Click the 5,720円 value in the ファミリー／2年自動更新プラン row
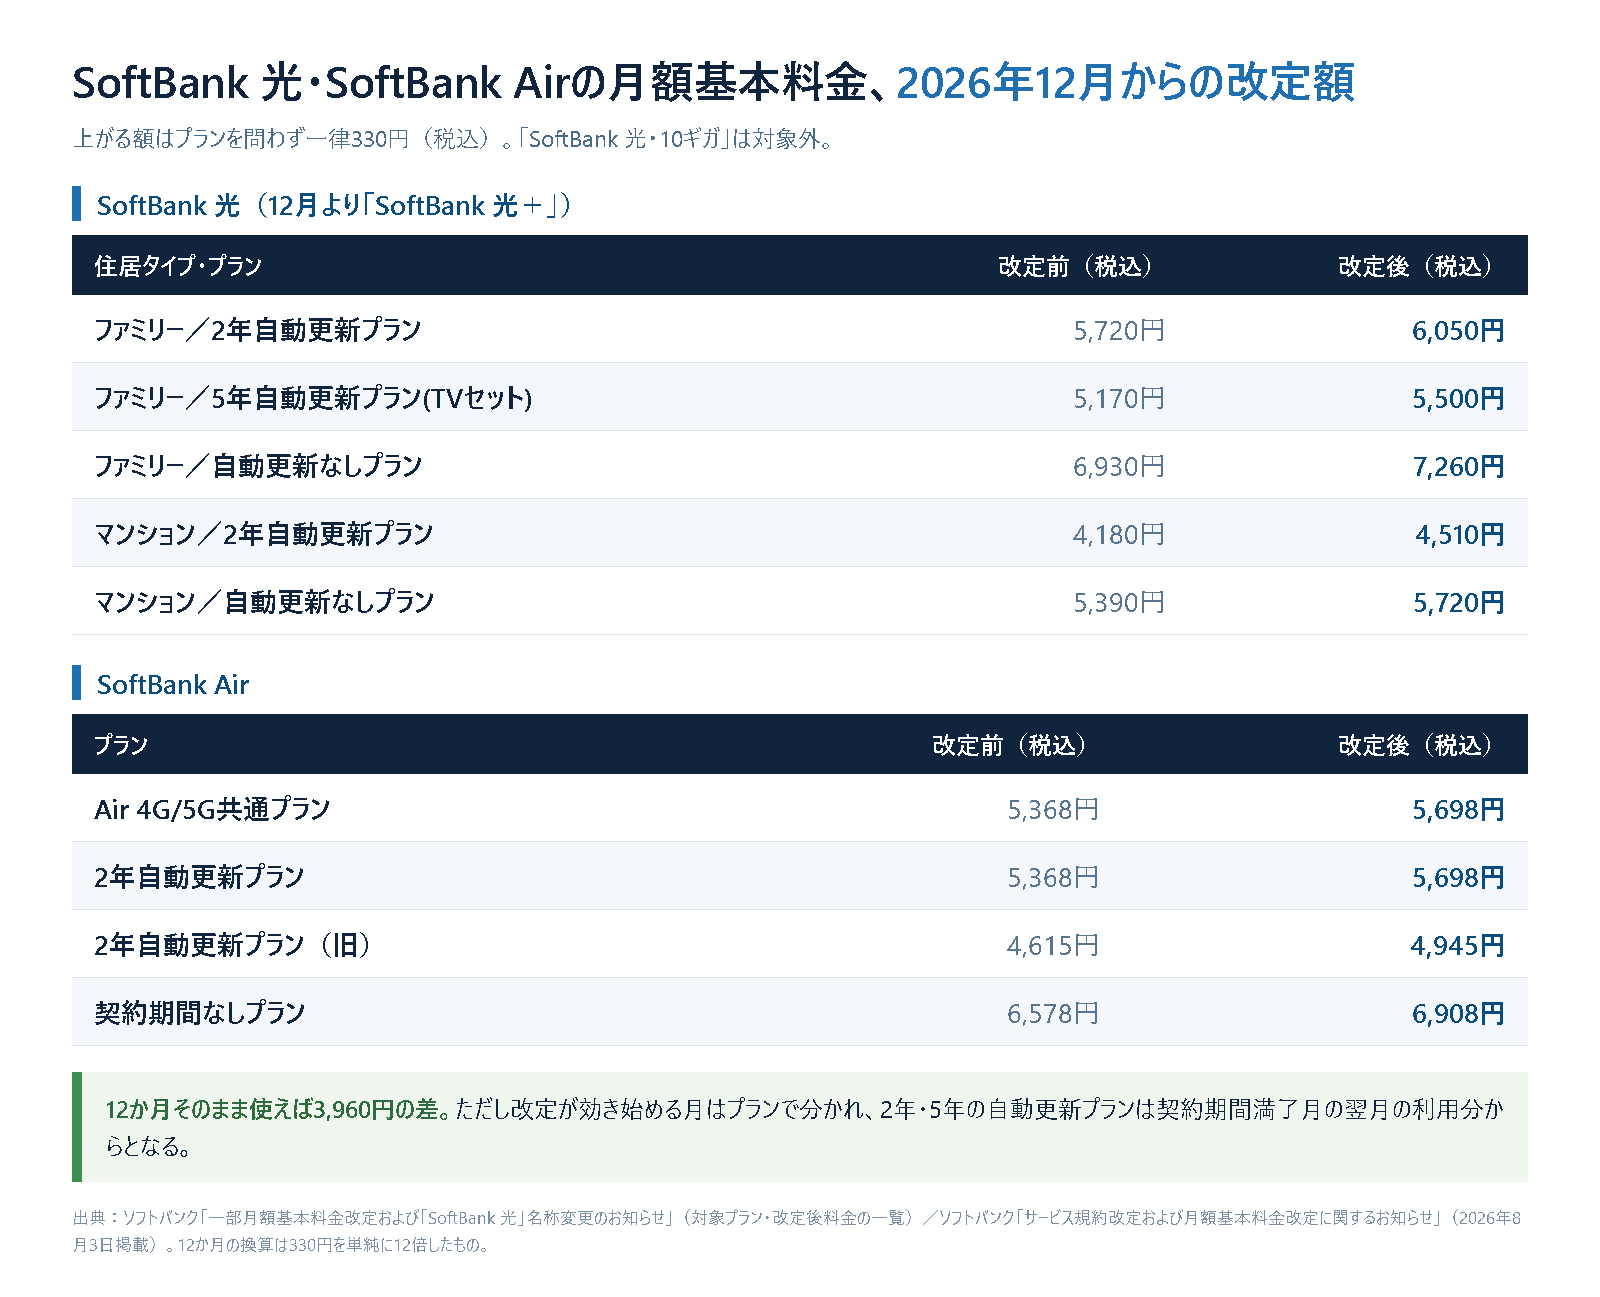Screen dimensions: 1600x1297 click(1119, 331)
